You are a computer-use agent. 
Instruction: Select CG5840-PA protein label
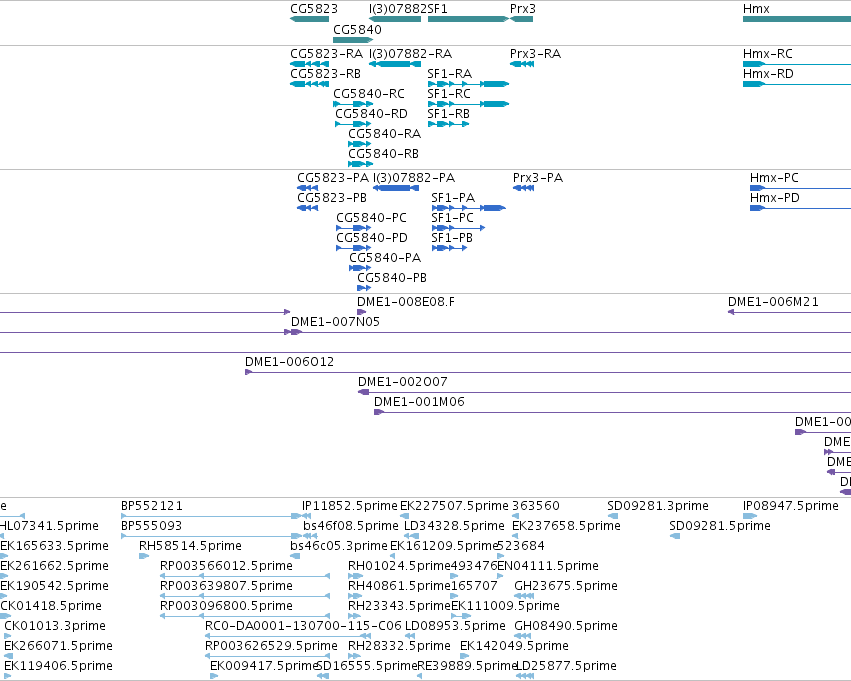point(385,258)
